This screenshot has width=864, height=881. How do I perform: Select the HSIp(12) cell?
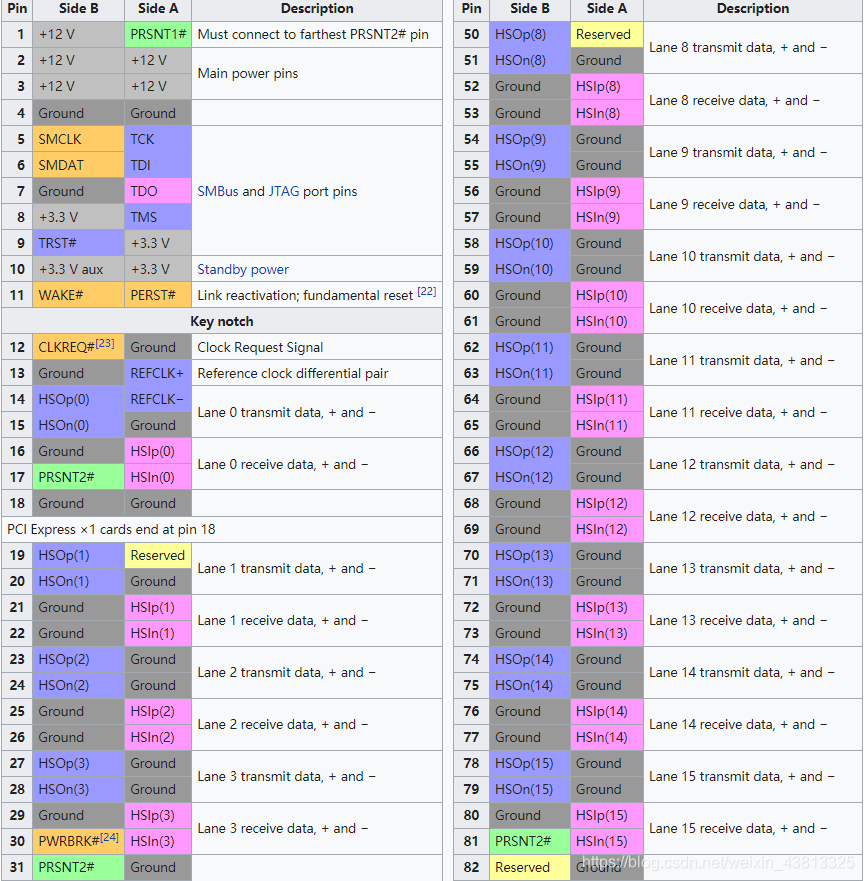tap(607, 503)
